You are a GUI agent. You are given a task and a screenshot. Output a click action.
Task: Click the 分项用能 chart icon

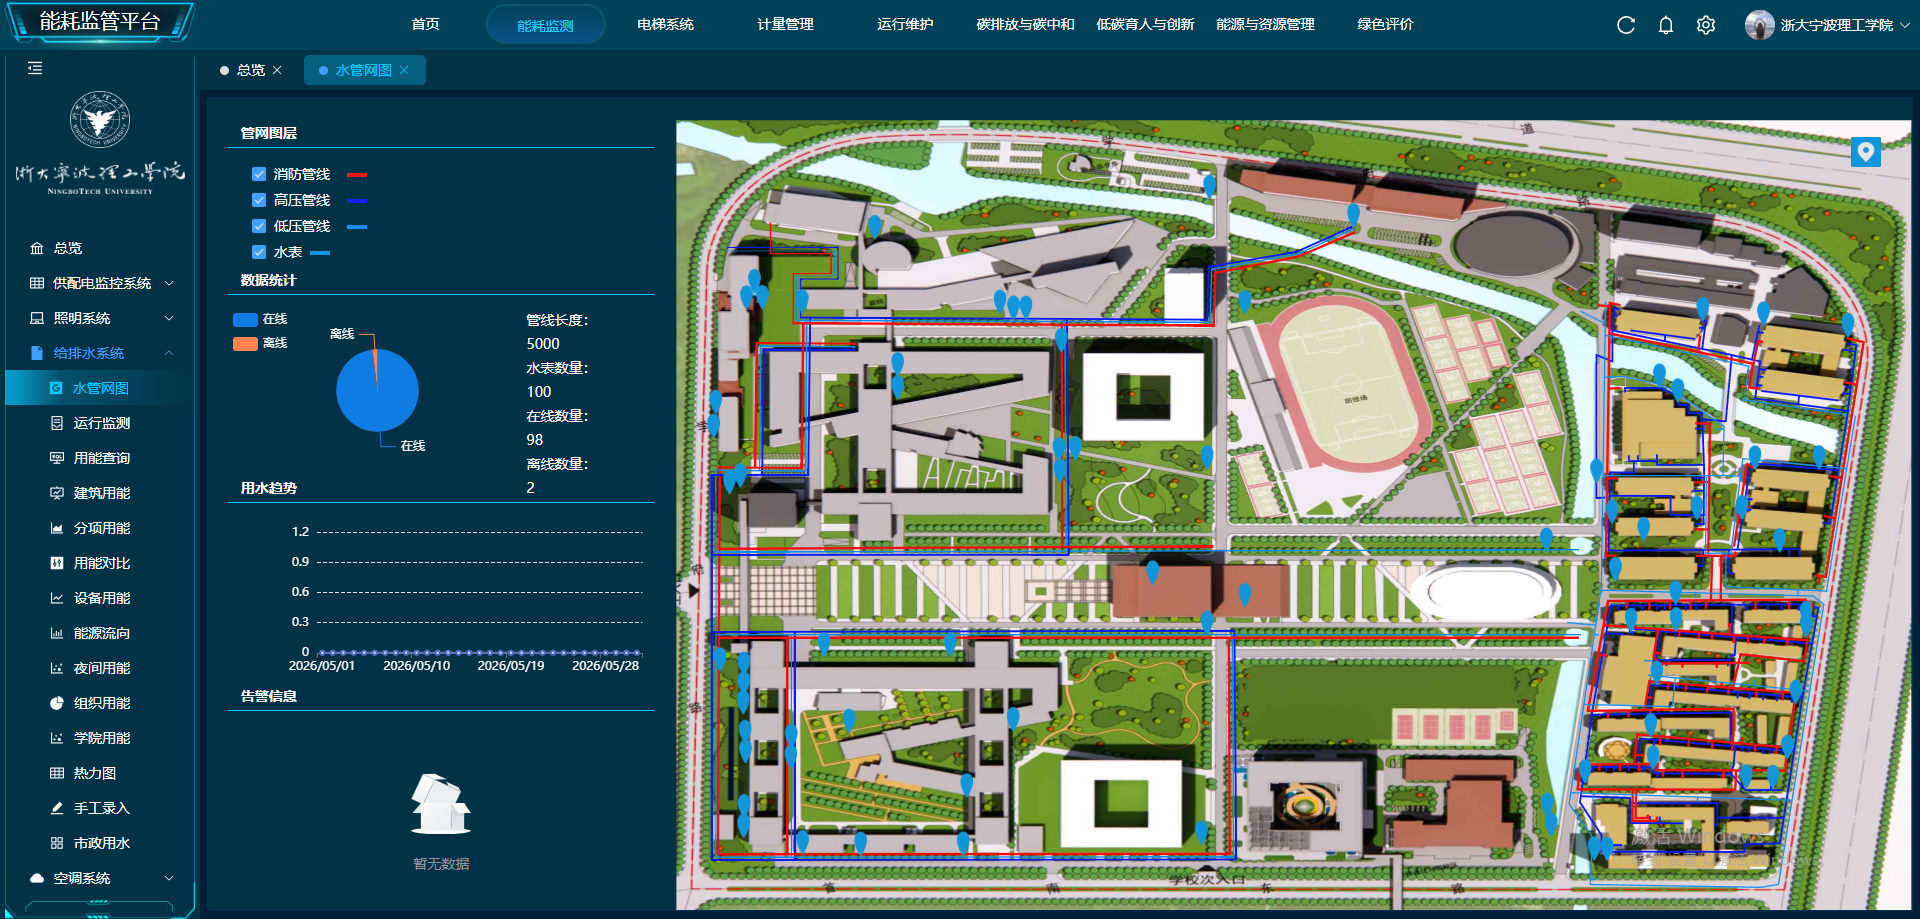coord(57,528)
